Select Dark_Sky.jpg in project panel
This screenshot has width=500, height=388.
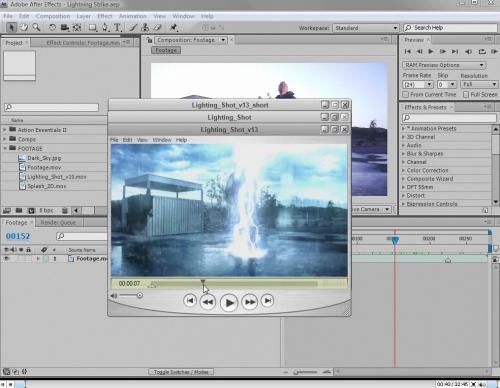point(44,158)
